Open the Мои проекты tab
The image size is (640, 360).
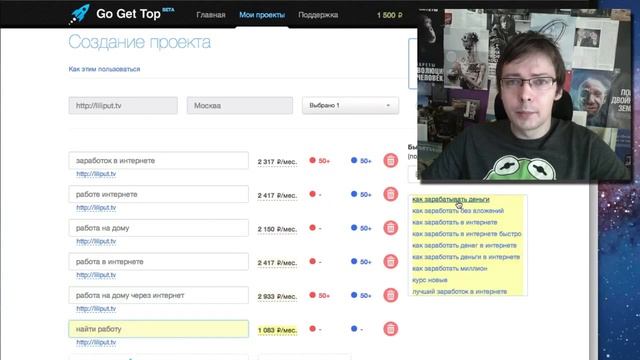tap(262, 15)
